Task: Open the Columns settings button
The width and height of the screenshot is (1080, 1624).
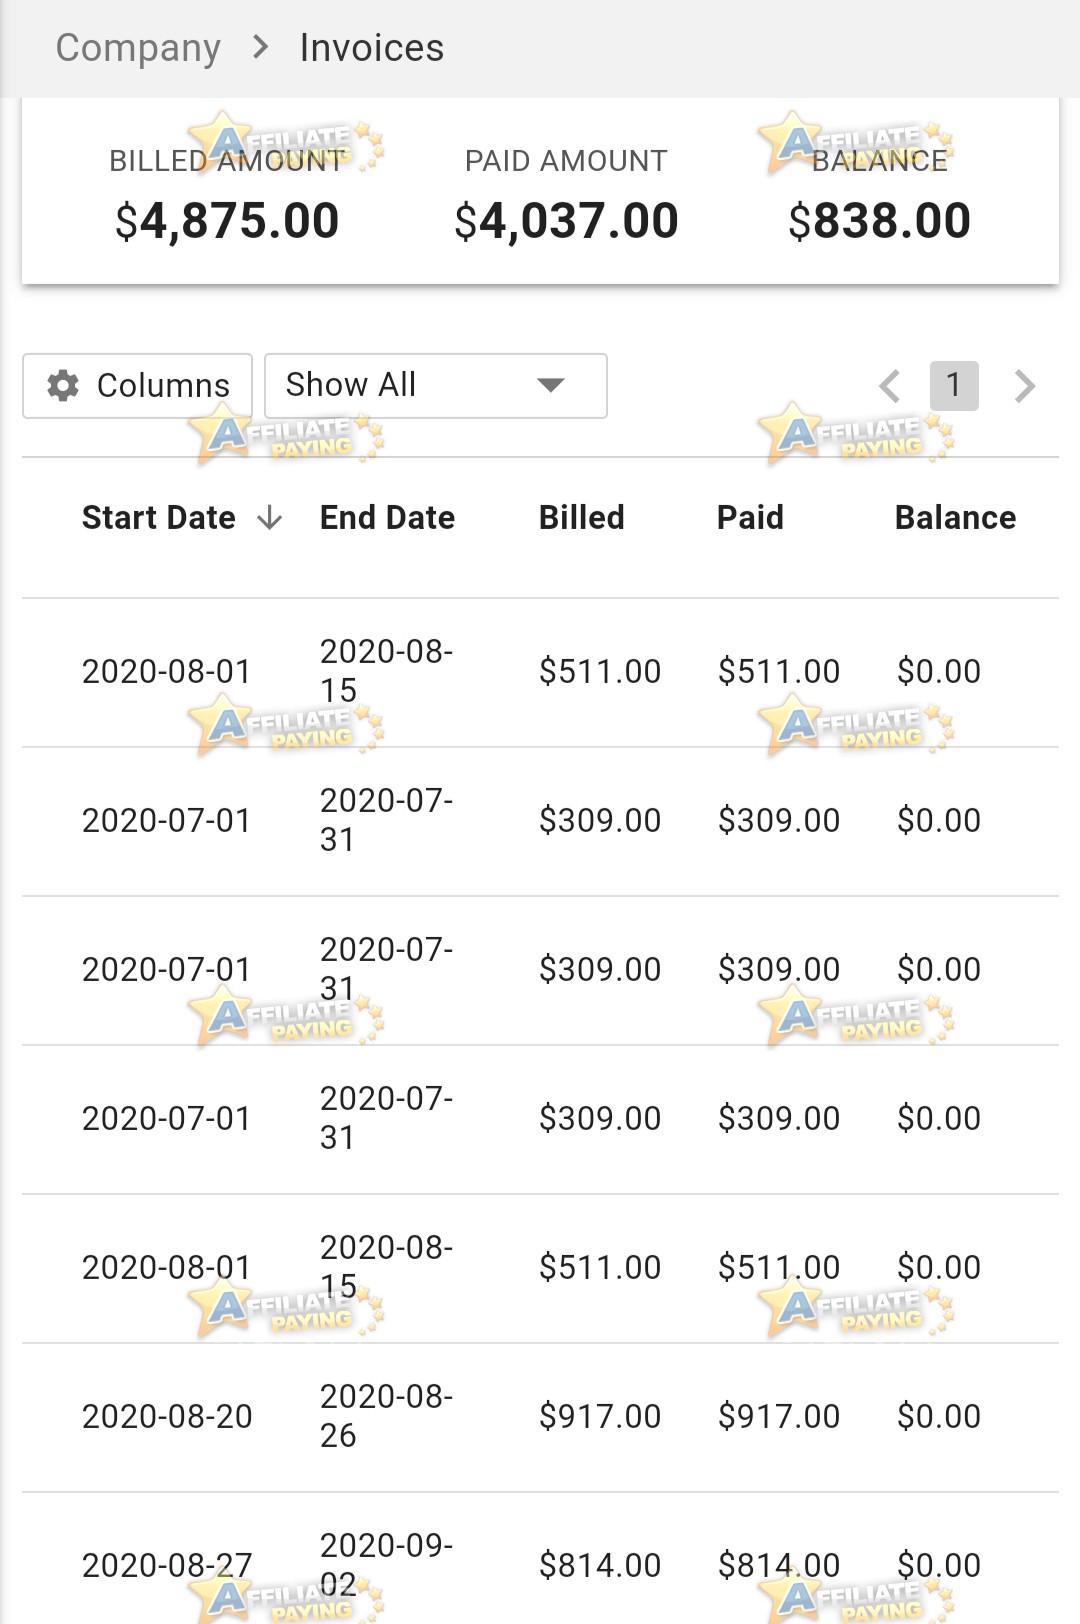Action: 138,385
